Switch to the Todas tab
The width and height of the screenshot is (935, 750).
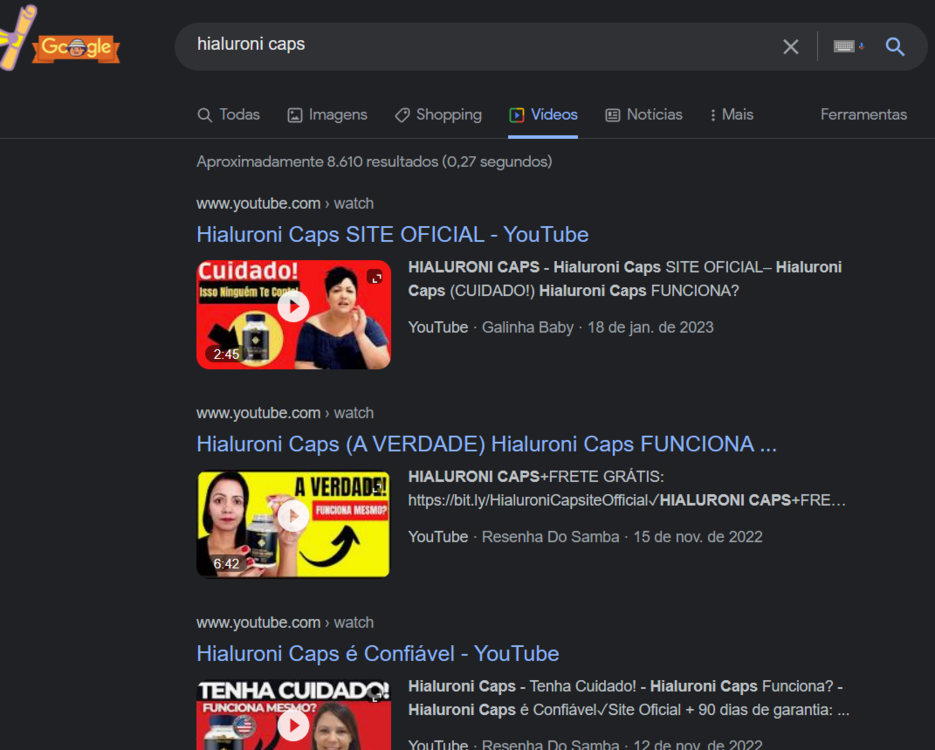tap(229, 114)
